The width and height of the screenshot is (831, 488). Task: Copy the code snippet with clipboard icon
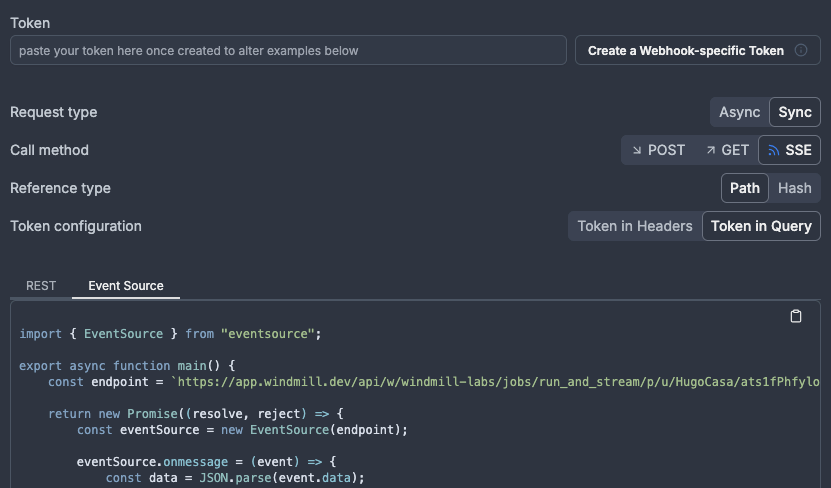[x=796, y=316]
